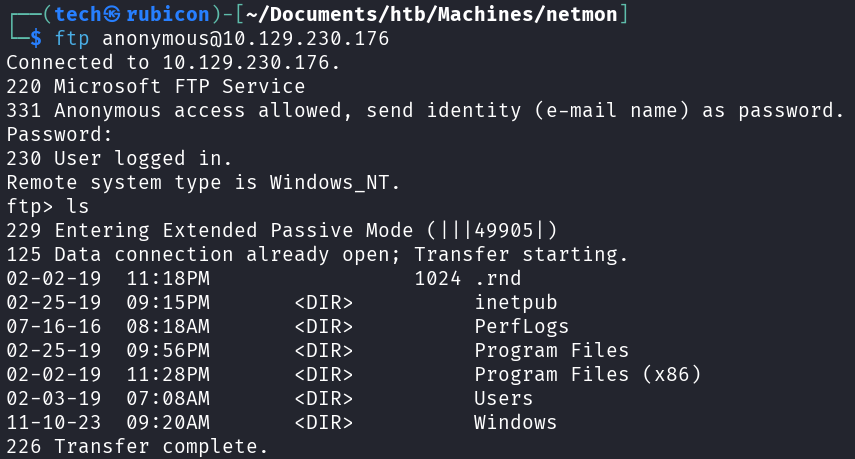855x459 pixels.
Task: Click the PerfLogs directory name
Action: [x=521, y=326]
